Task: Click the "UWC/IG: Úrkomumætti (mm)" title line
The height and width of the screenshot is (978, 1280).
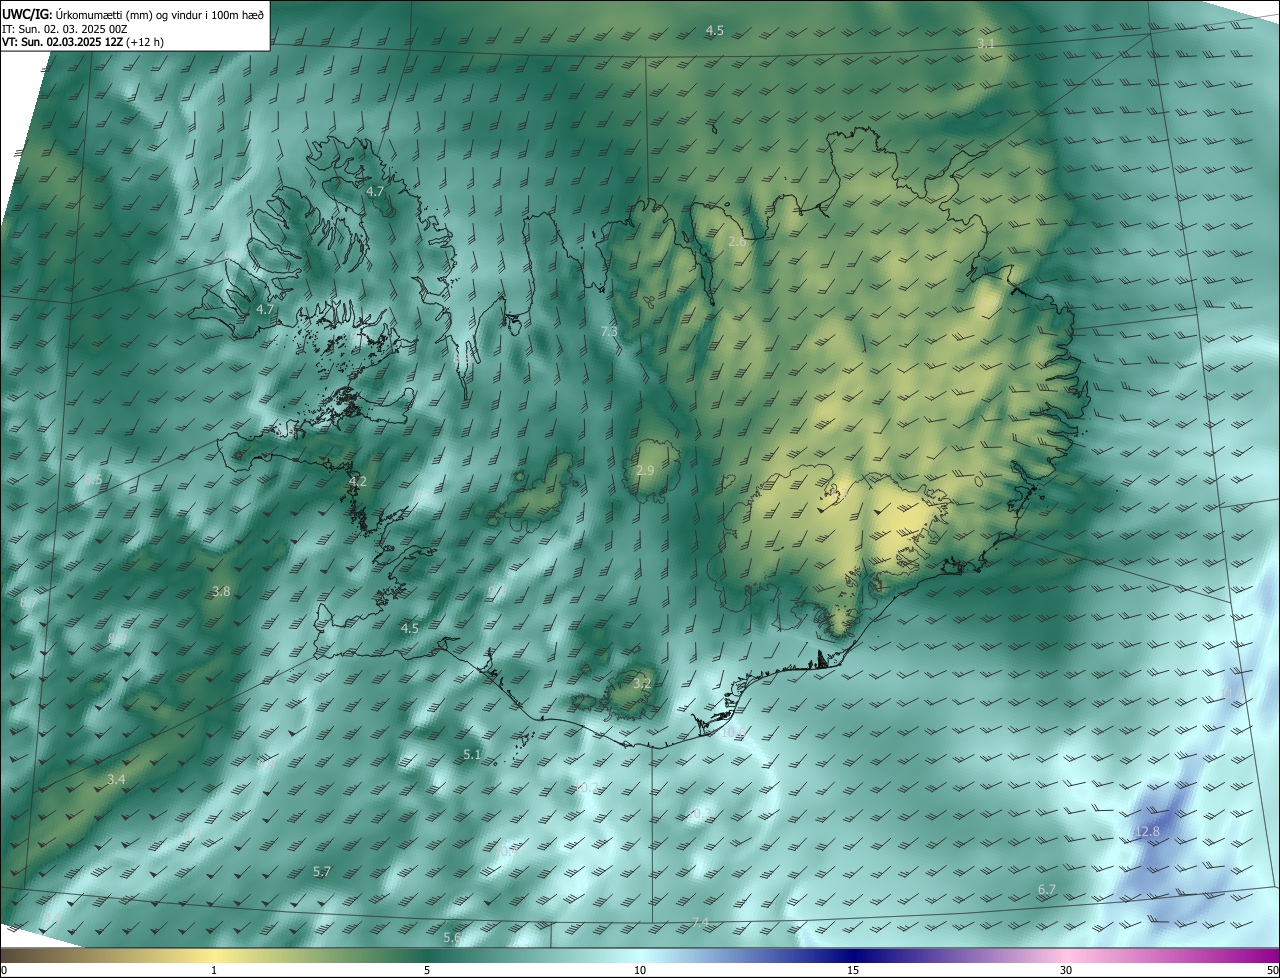Action: [x=133, y=13]
